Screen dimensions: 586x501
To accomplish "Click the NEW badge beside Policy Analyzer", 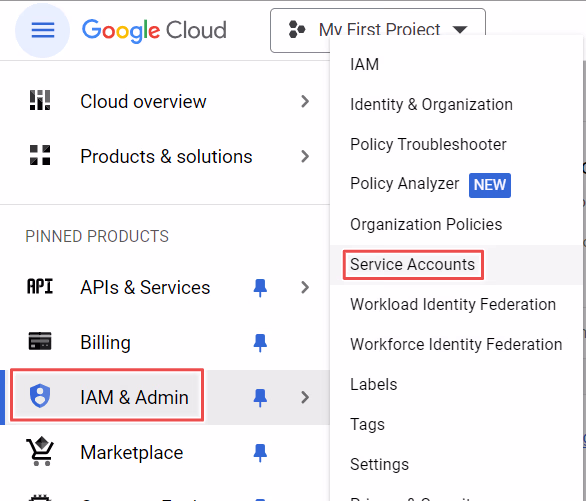I will 490,185.
